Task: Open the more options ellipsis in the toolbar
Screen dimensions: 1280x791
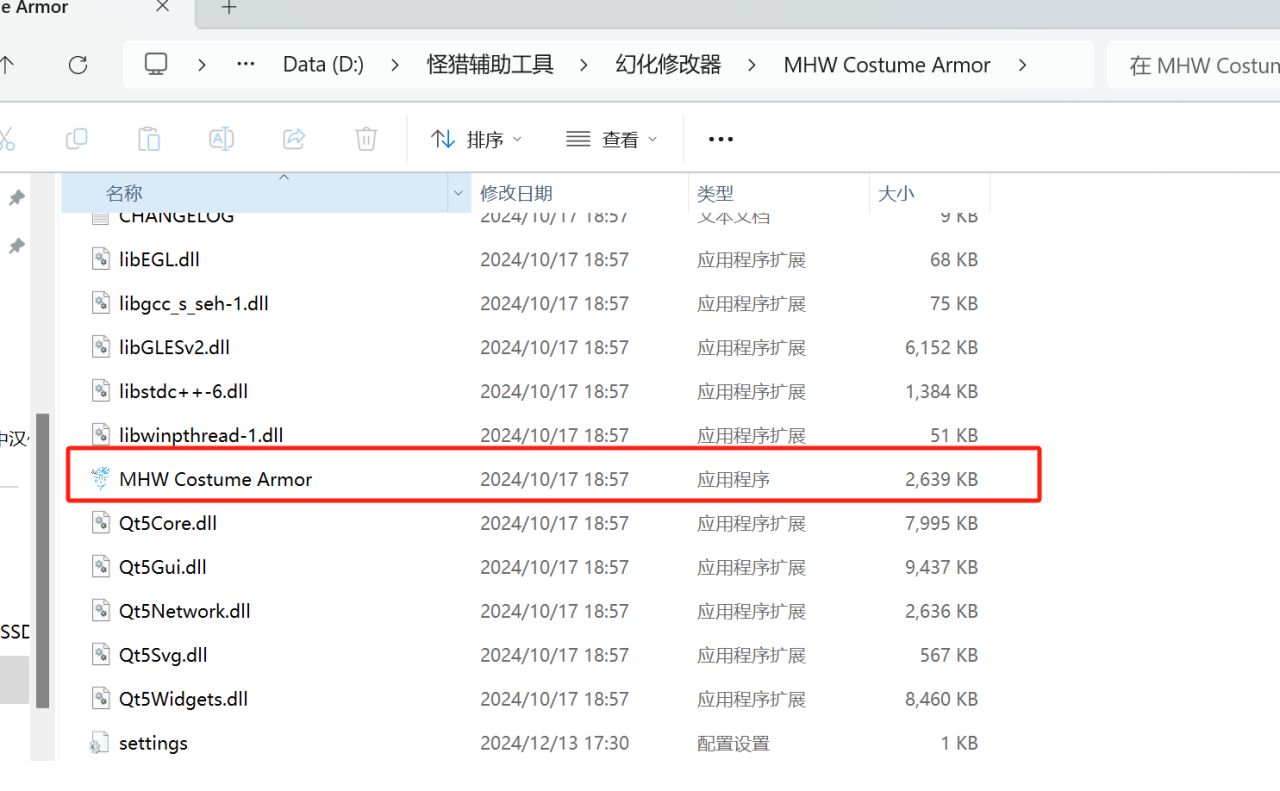Action: click(x=721, y=139)
